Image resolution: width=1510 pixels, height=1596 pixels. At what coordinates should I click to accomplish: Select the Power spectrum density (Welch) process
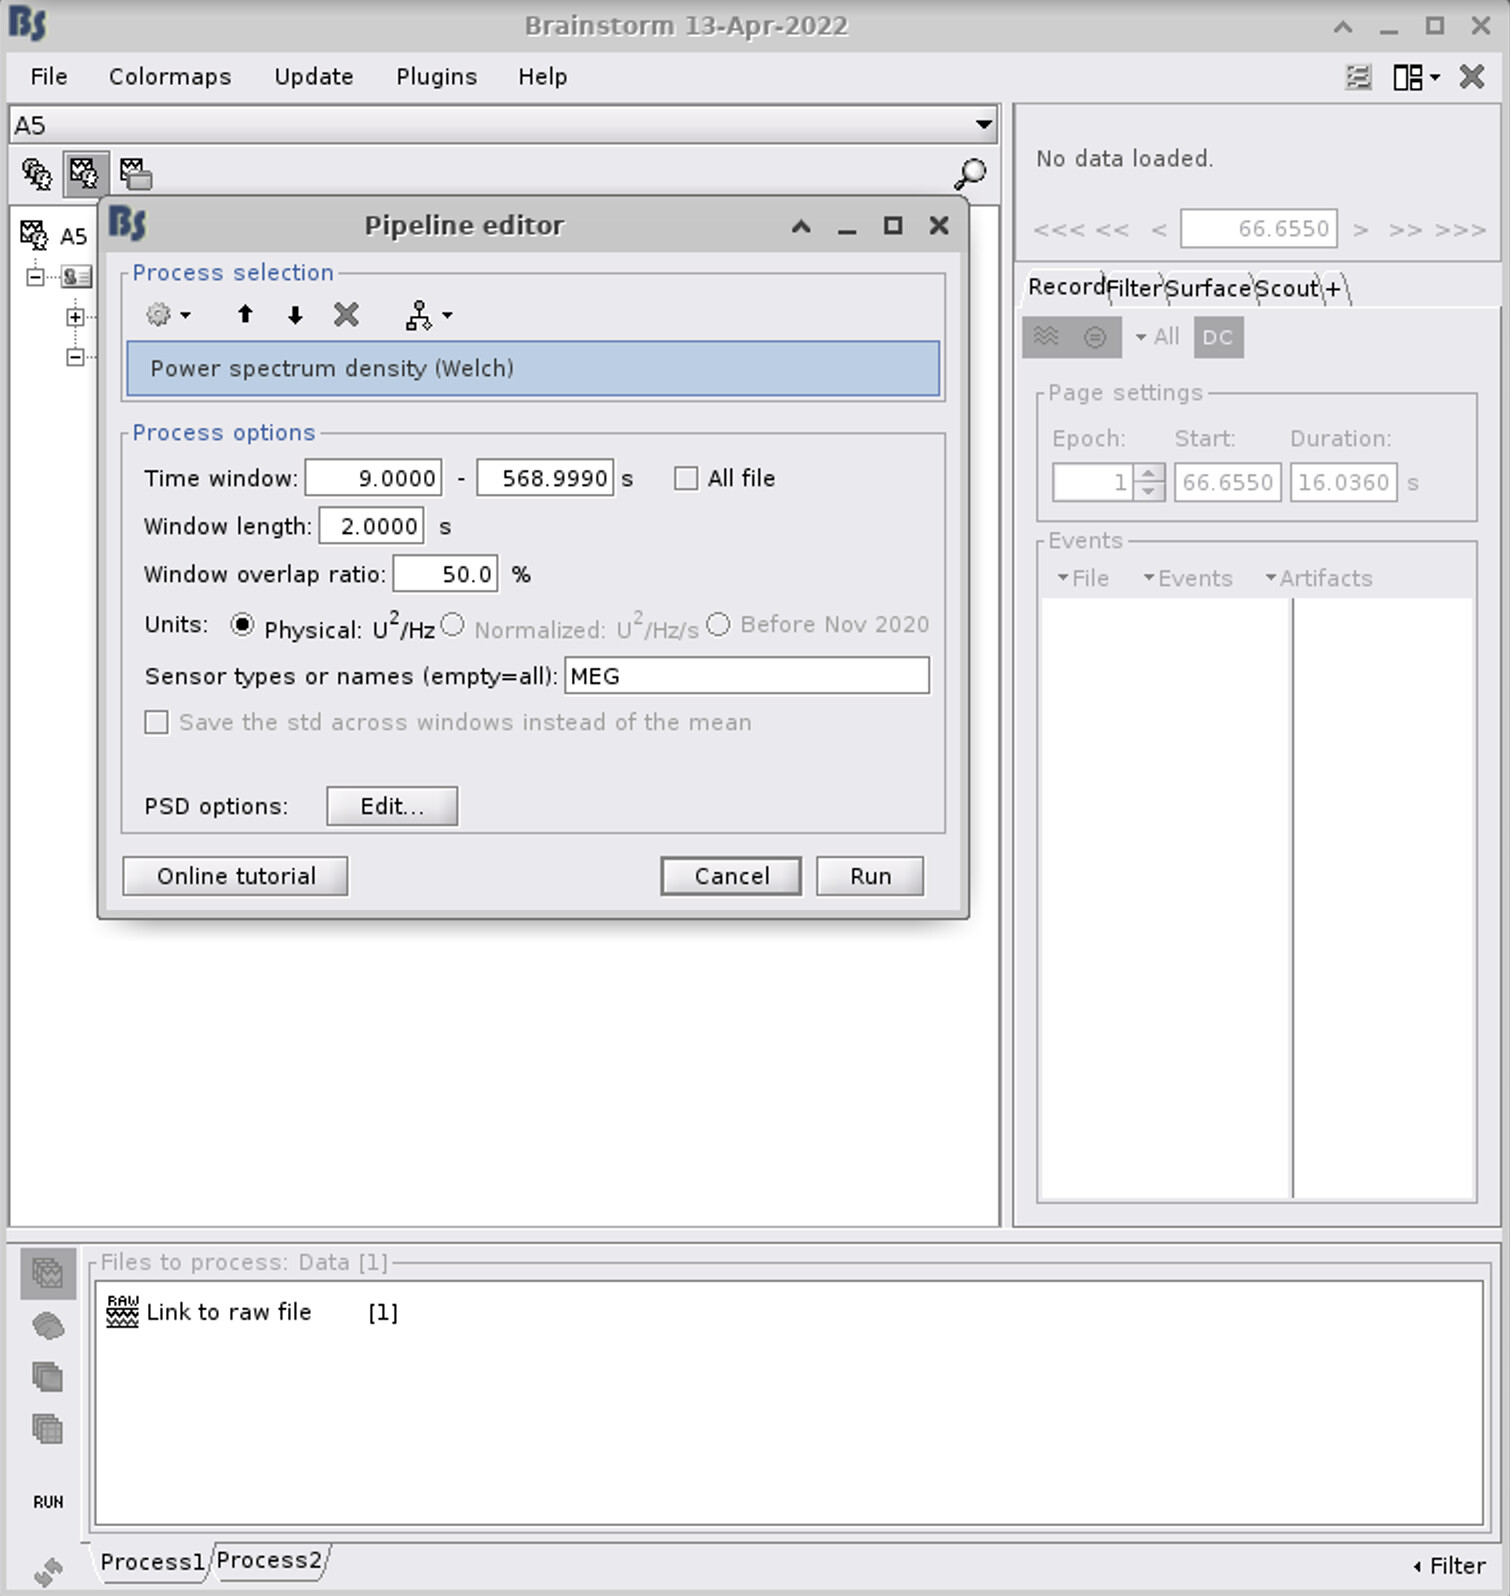tap(533, 368)
